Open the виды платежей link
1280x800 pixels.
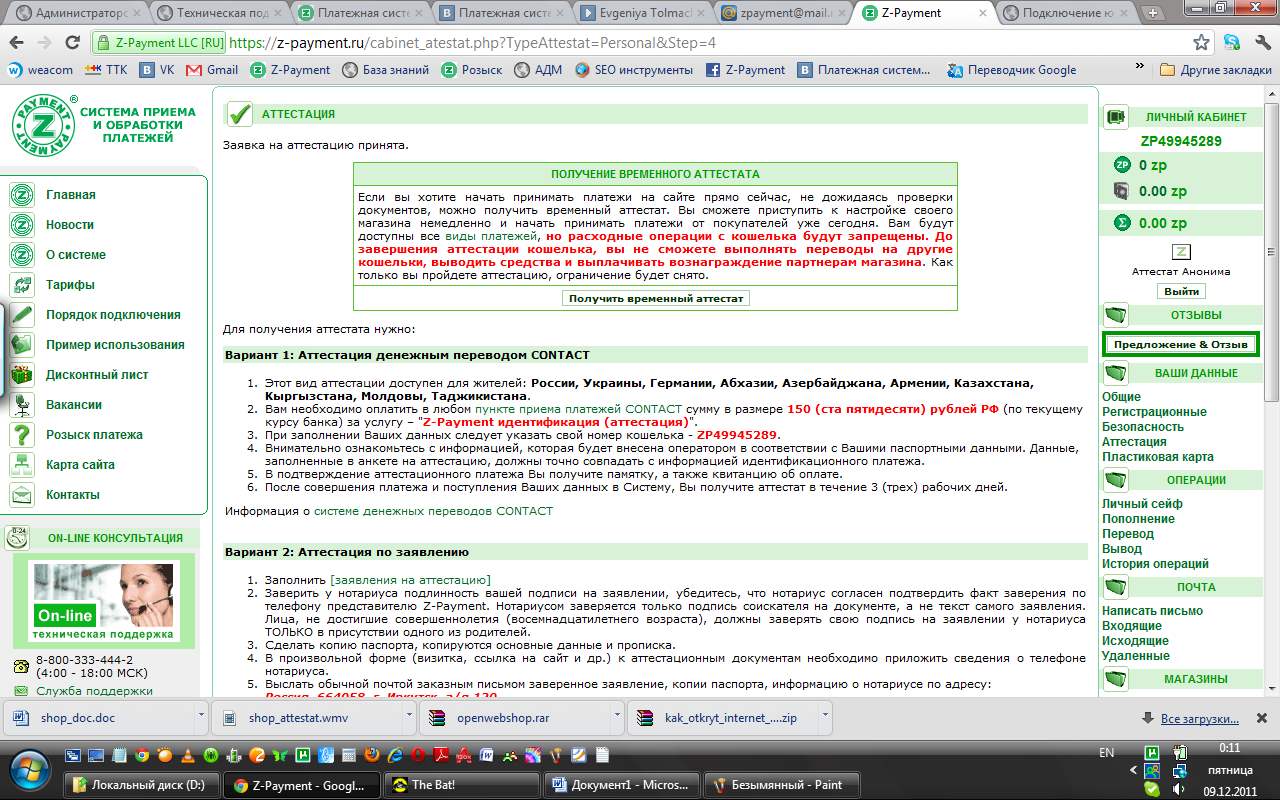pos(491,236)
